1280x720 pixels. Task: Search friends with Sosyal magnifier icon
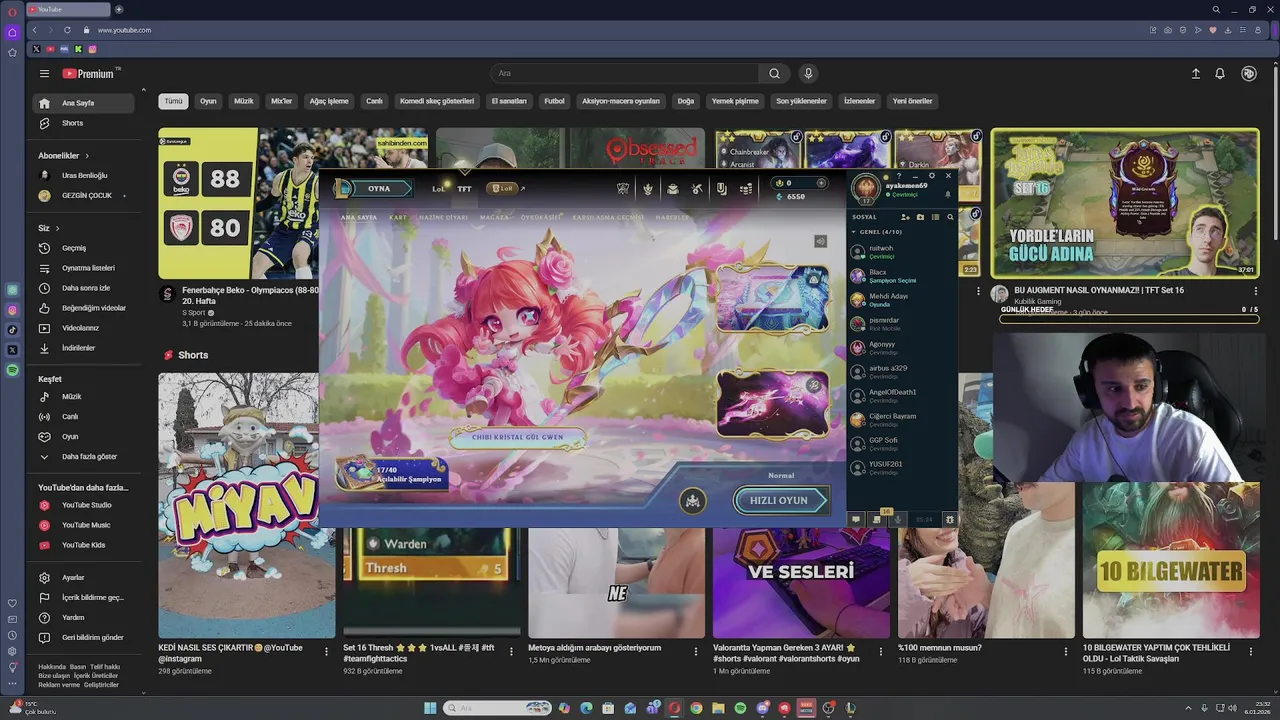950,217
